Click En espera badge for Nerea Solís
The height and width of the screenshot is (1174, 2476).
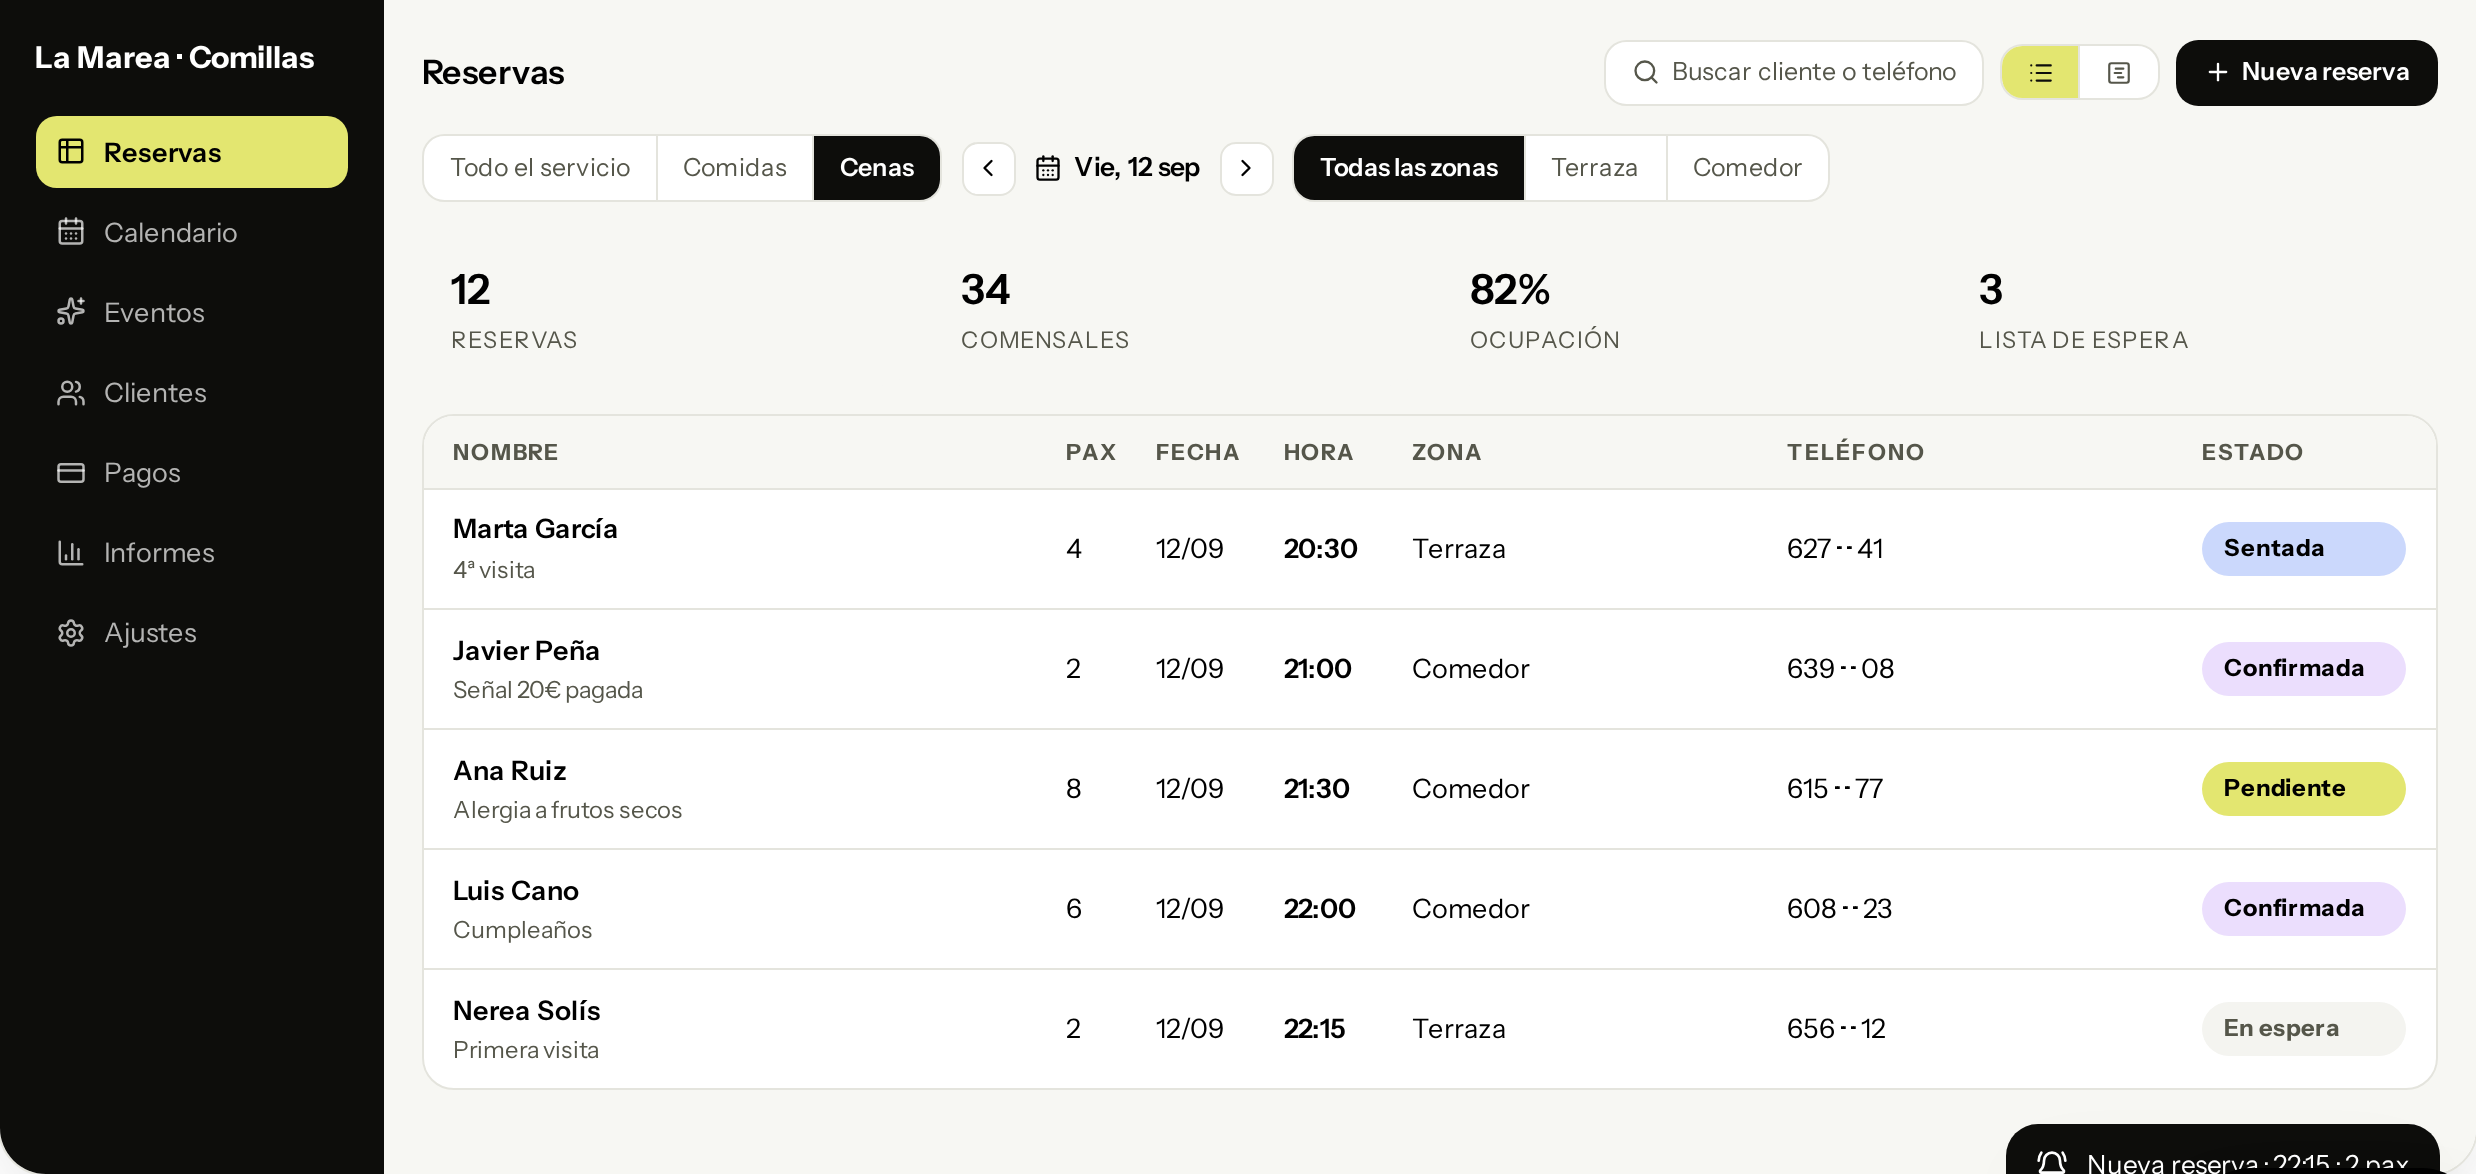pyautogui.click(x=2303, y=1028)
